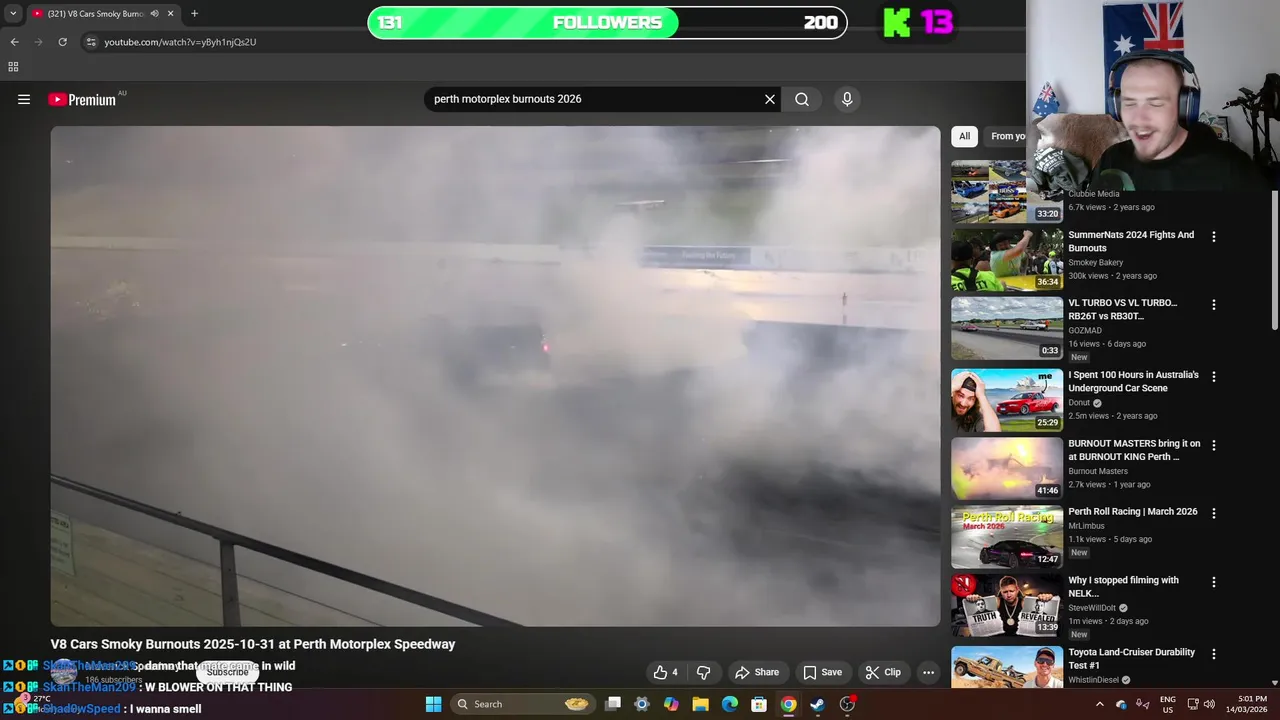Open OBS Studio from the taskbar
Image resolution: width=1280 pixels, height=720 pixels.
tap(847, 704)
